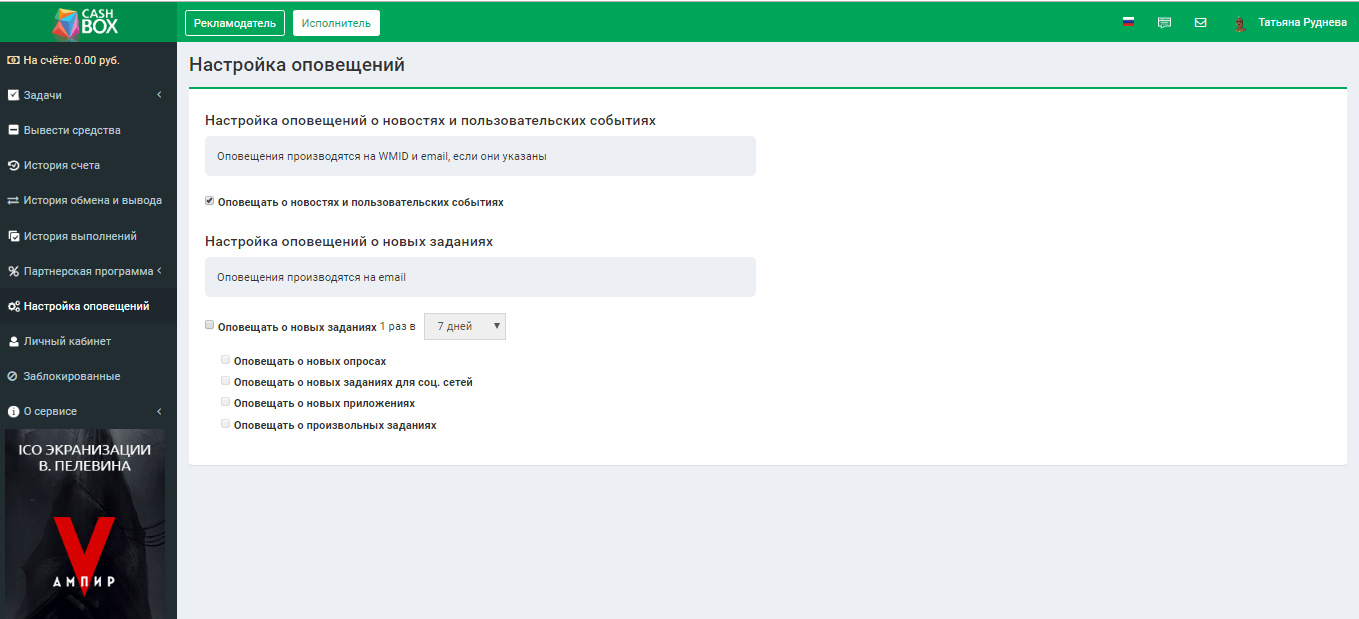The width and height of the screenshot is (1359, 619).
Task: Click the notifications chat icon in header
Action: click(1164, 21)
